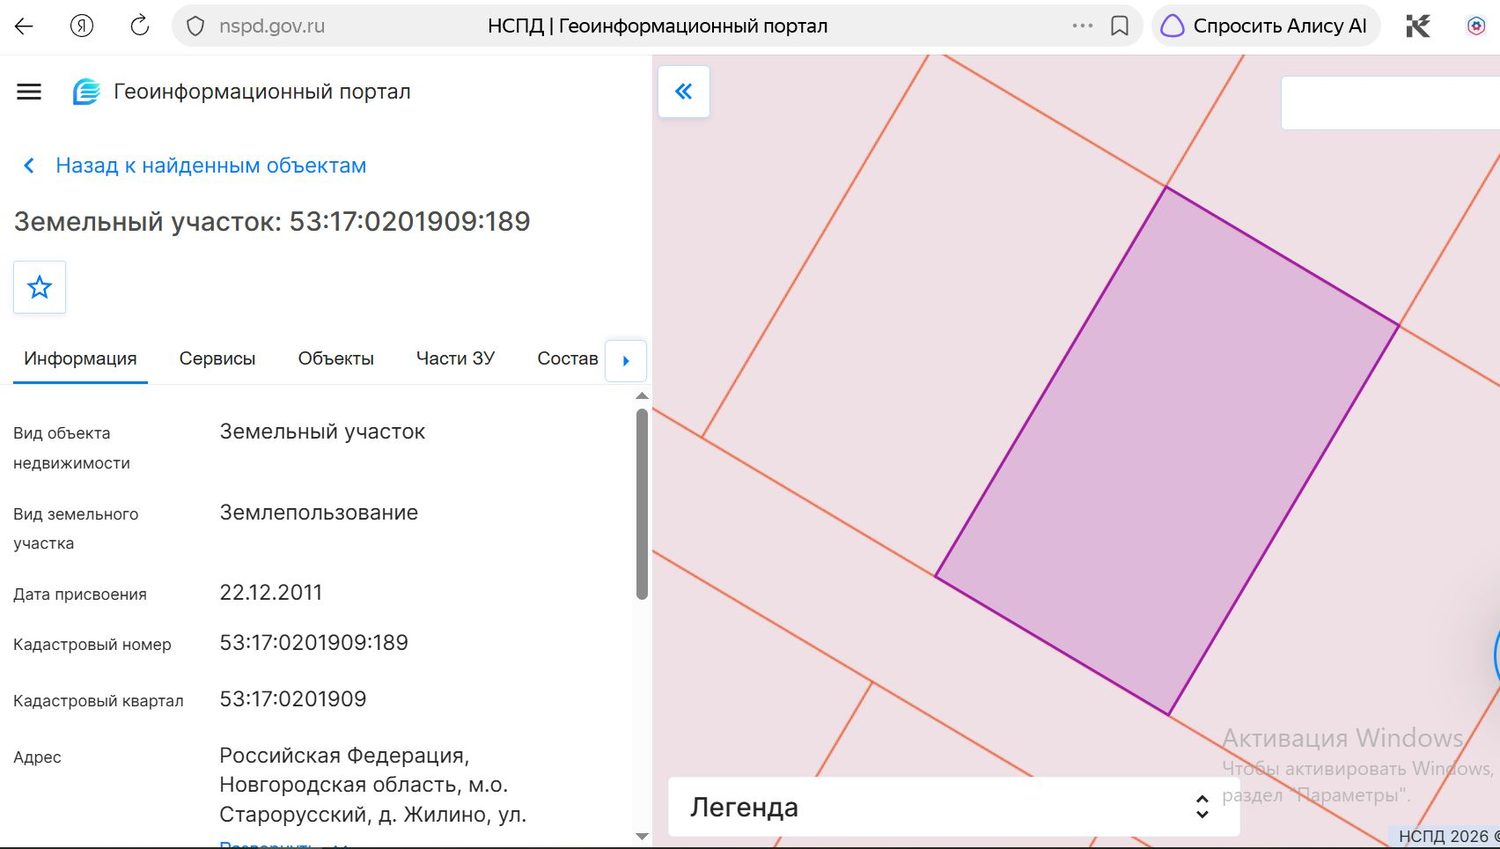Open the Yandex home button
This screenshot has width=1500, height=849.
(82, 26)
